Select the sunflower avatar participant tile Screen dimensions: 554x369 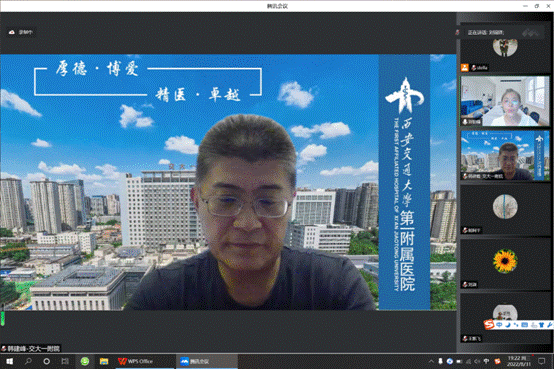505,264
